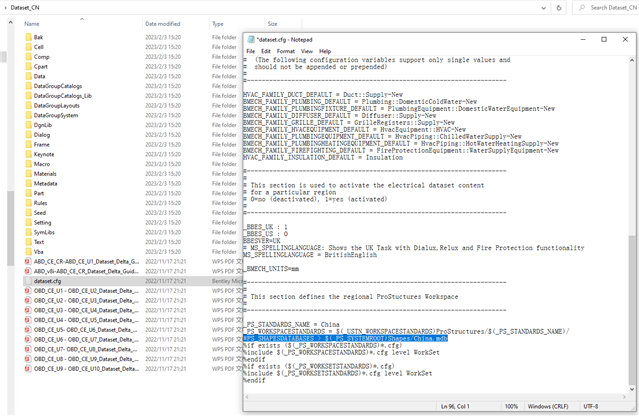This screenshot has width=639, height=416.
Task: Open Notepad's Help menu
Action: click(325, 51)
